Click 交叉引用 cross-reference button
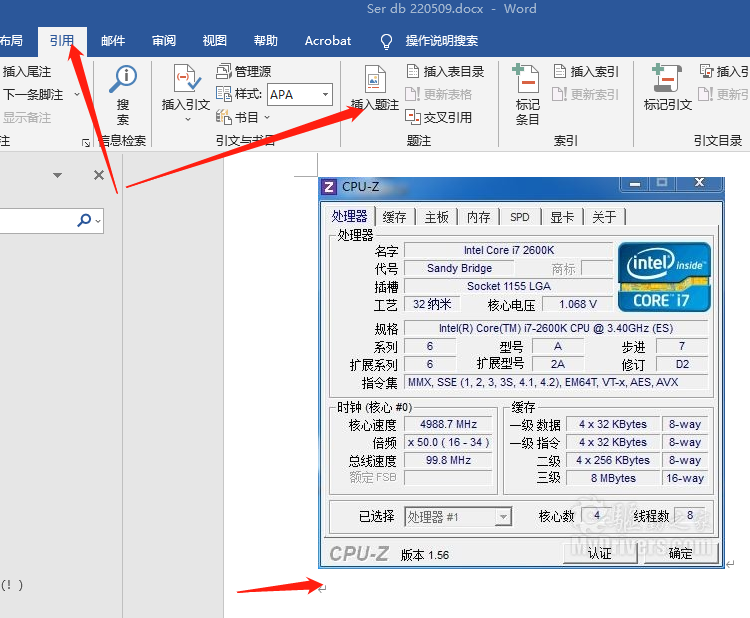Image resolution: width=750 pixels, height=618 pixels. (x=439, y=117)
